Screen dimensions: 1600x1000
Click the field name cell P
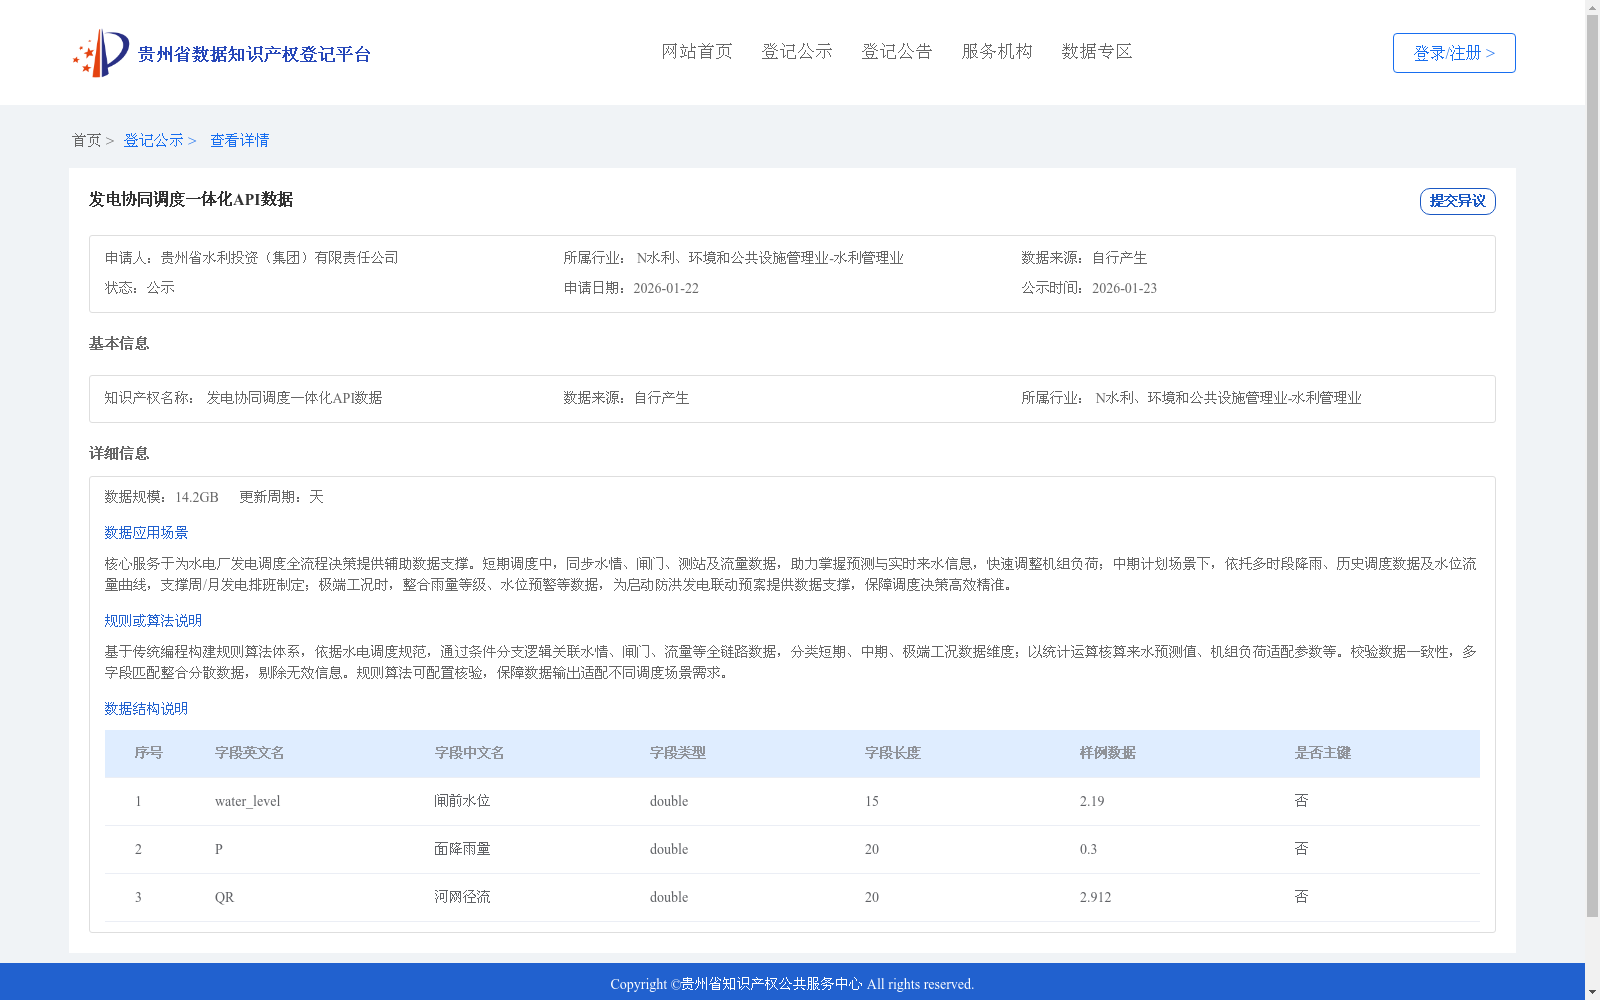219,849
